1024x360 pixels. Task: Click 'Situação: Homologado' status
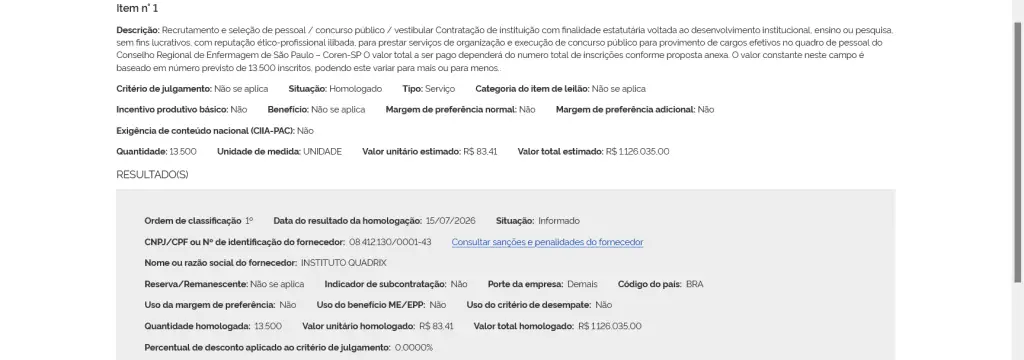click(335, 89)
